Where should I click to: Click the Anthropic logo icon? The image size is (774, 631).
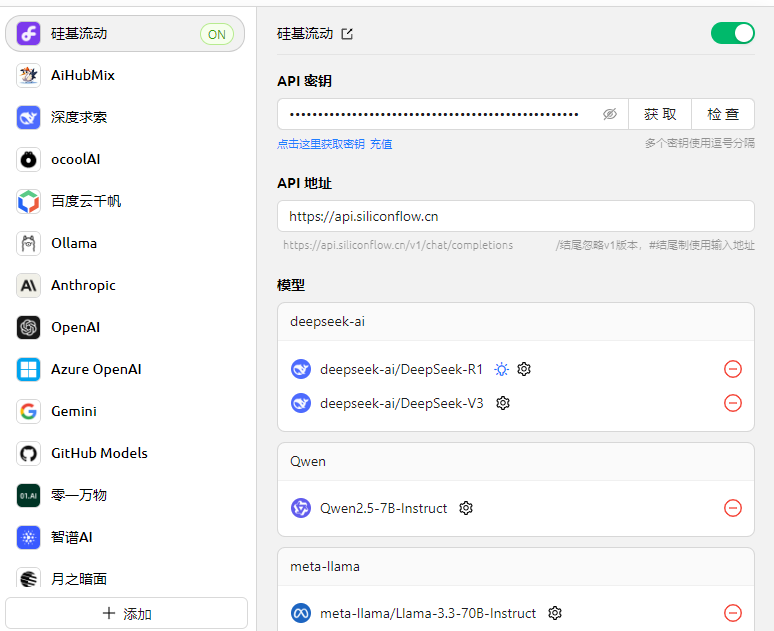point(28,285)
